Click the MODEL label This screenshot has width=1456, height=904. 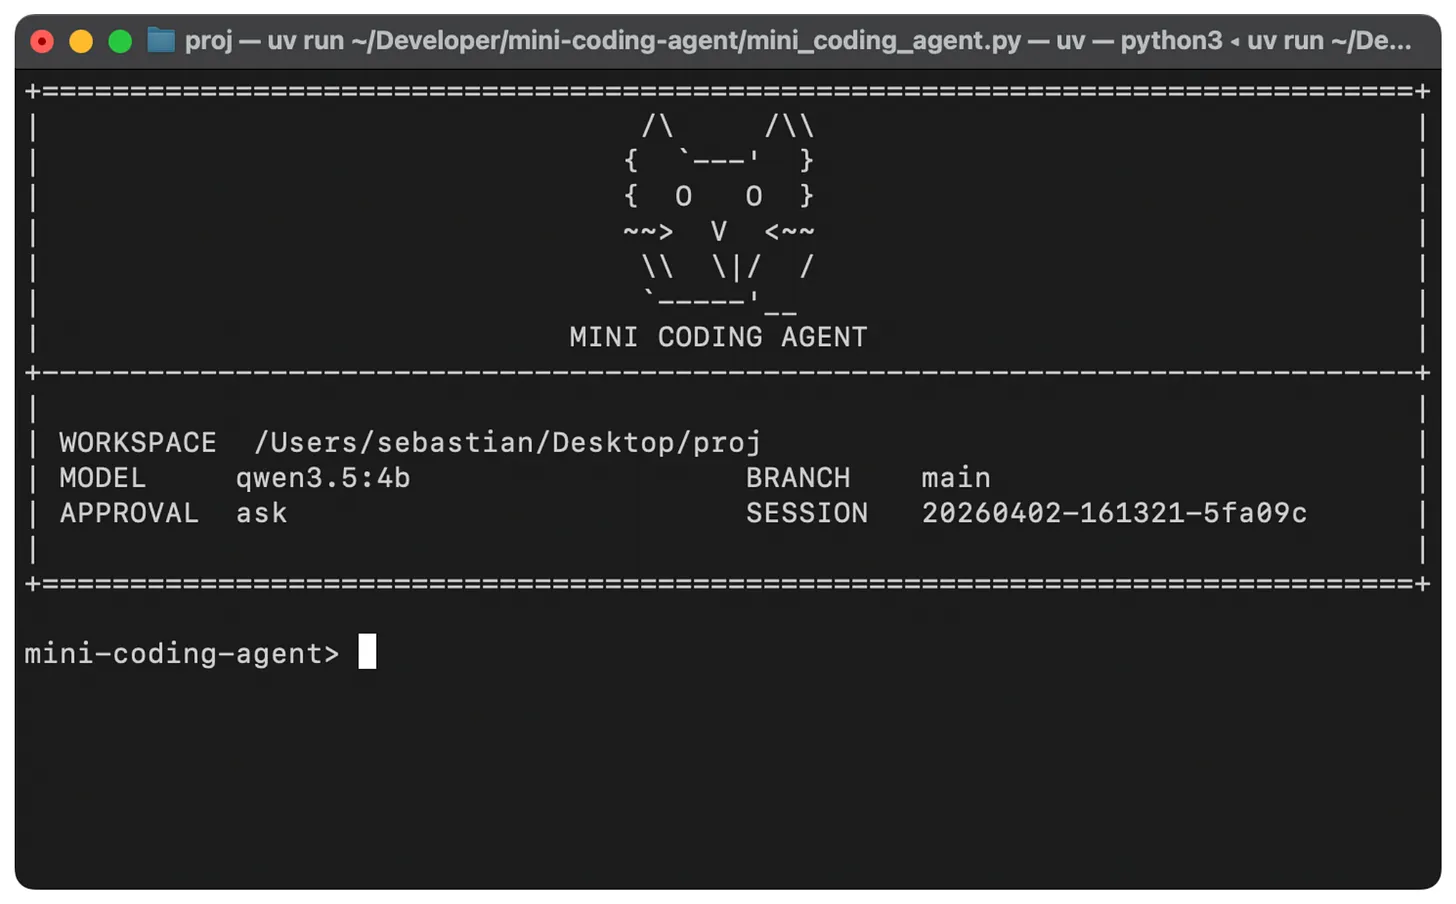(x=103, y=478)
